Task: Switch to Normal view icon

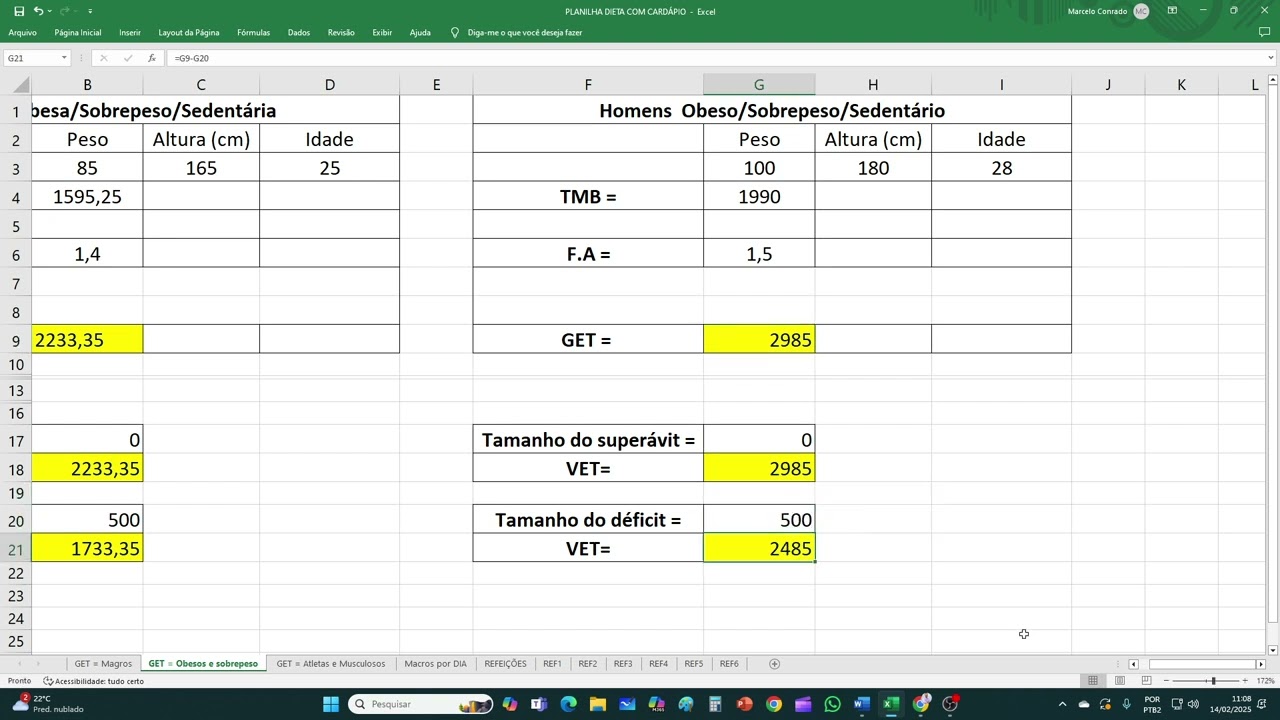Action: click(1093, 681)
